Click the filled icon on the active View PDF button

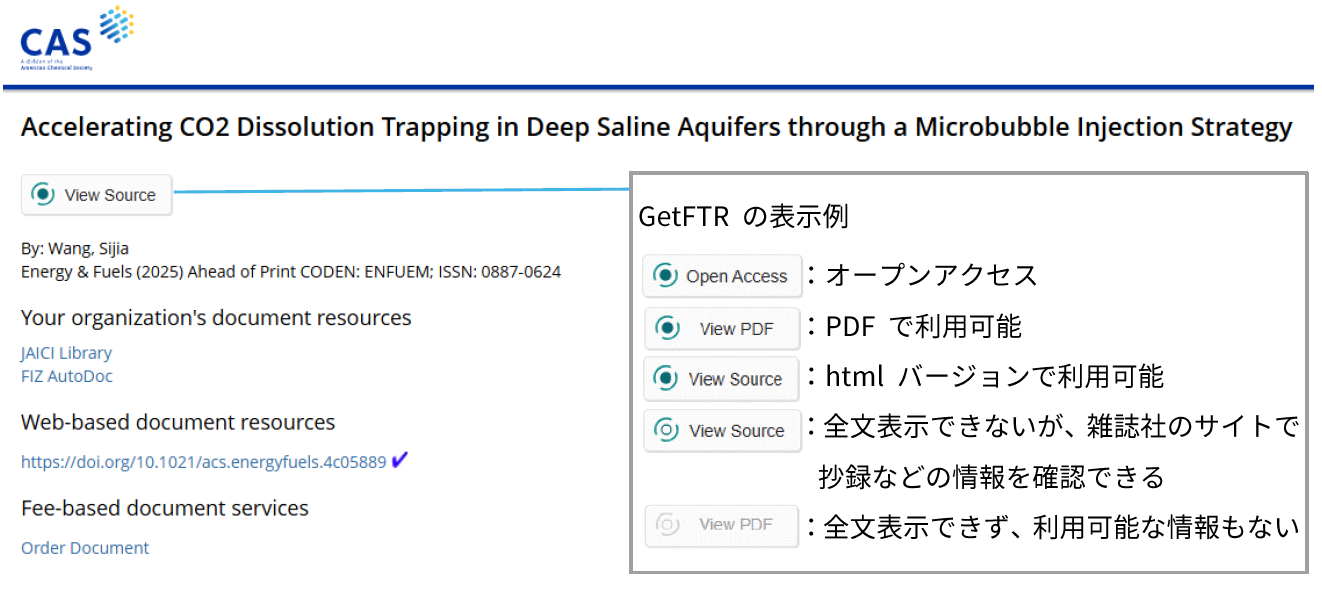pos(666,328)
